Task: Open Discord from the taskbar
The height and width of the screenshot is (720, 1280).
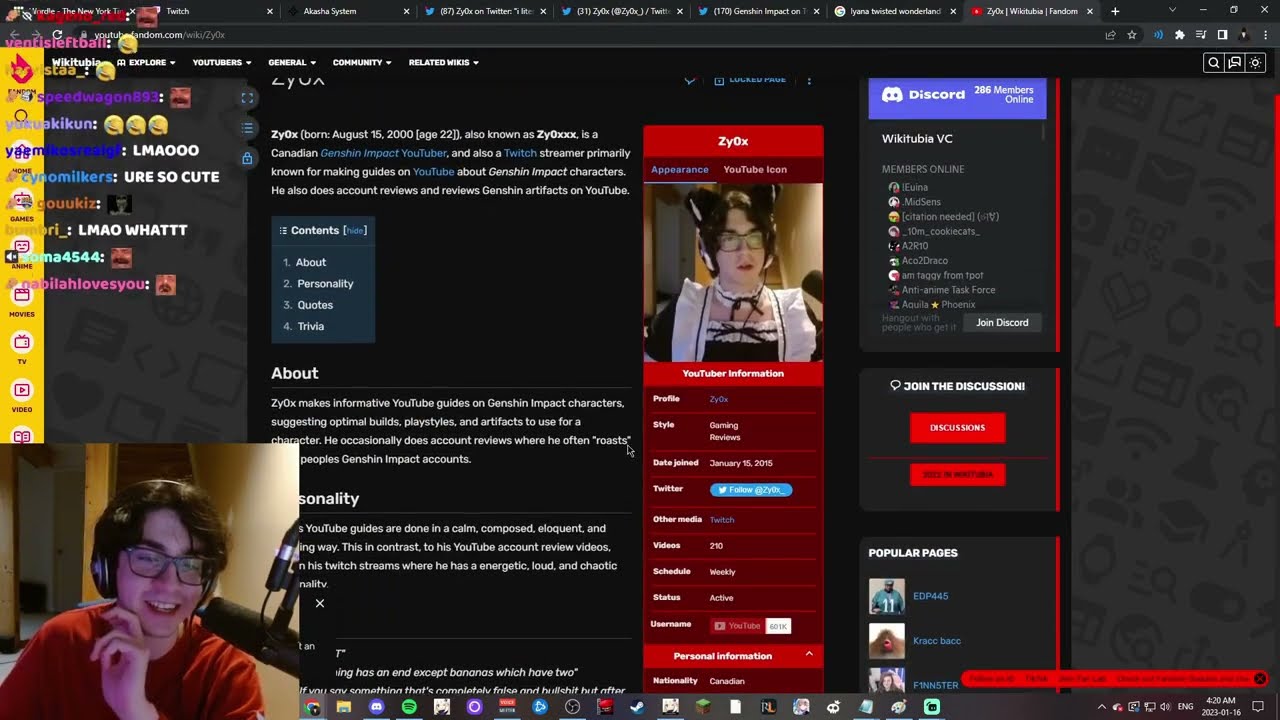Action: point(376,707)
